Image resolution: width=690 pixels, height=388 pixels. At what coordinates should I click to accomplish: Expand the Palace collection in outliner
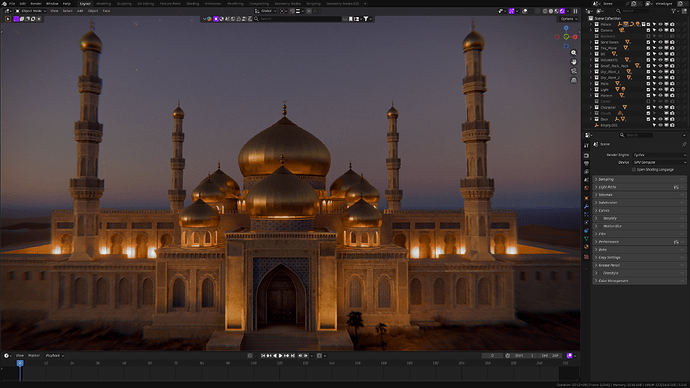[591, 25]
